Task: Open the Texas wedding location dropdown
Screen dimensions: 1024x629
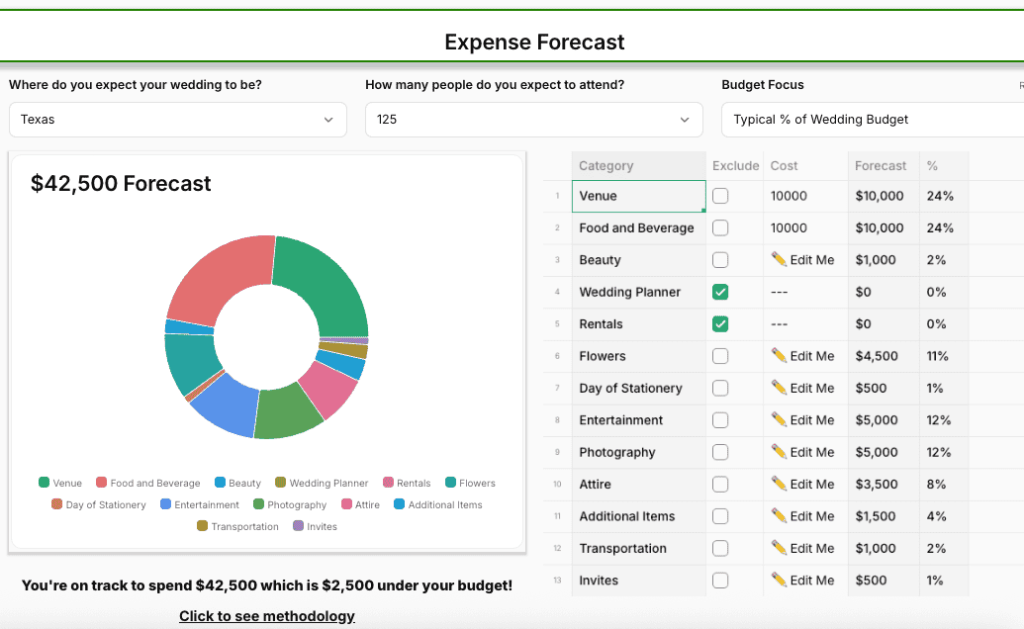Action: coord(177,119)
